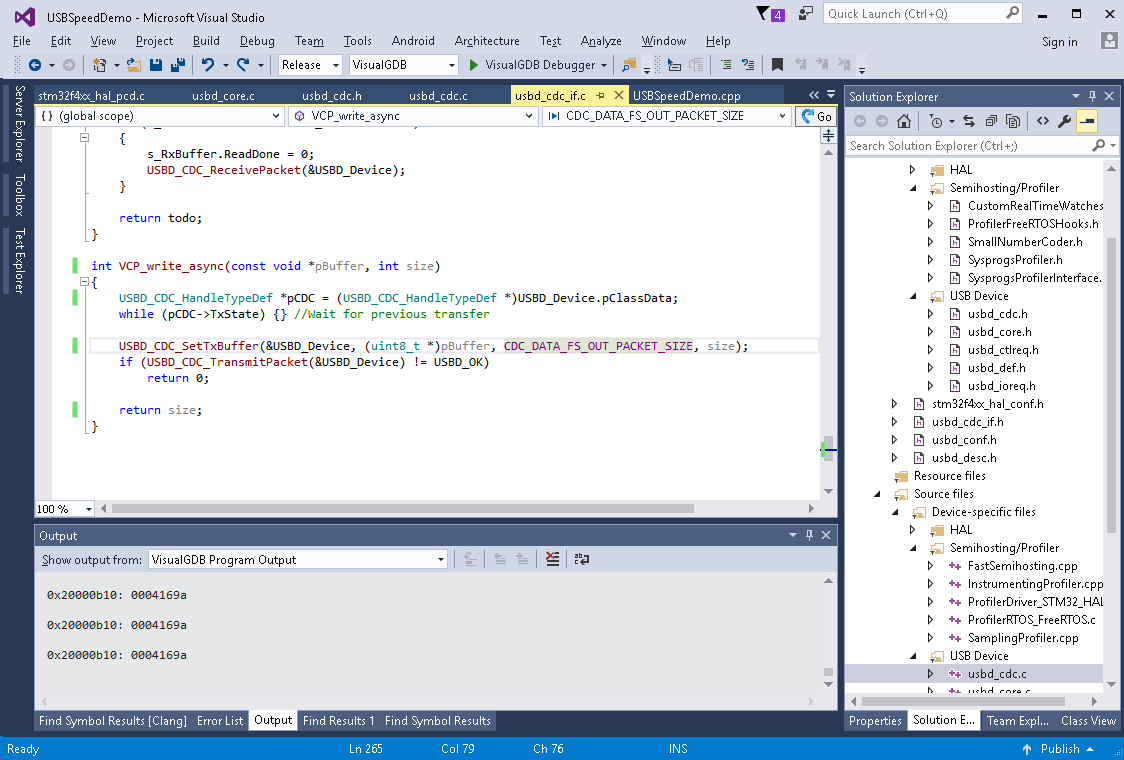Open the Debug menu
The height and width of the screenshot is (760, 1124).
coord(257,41)
